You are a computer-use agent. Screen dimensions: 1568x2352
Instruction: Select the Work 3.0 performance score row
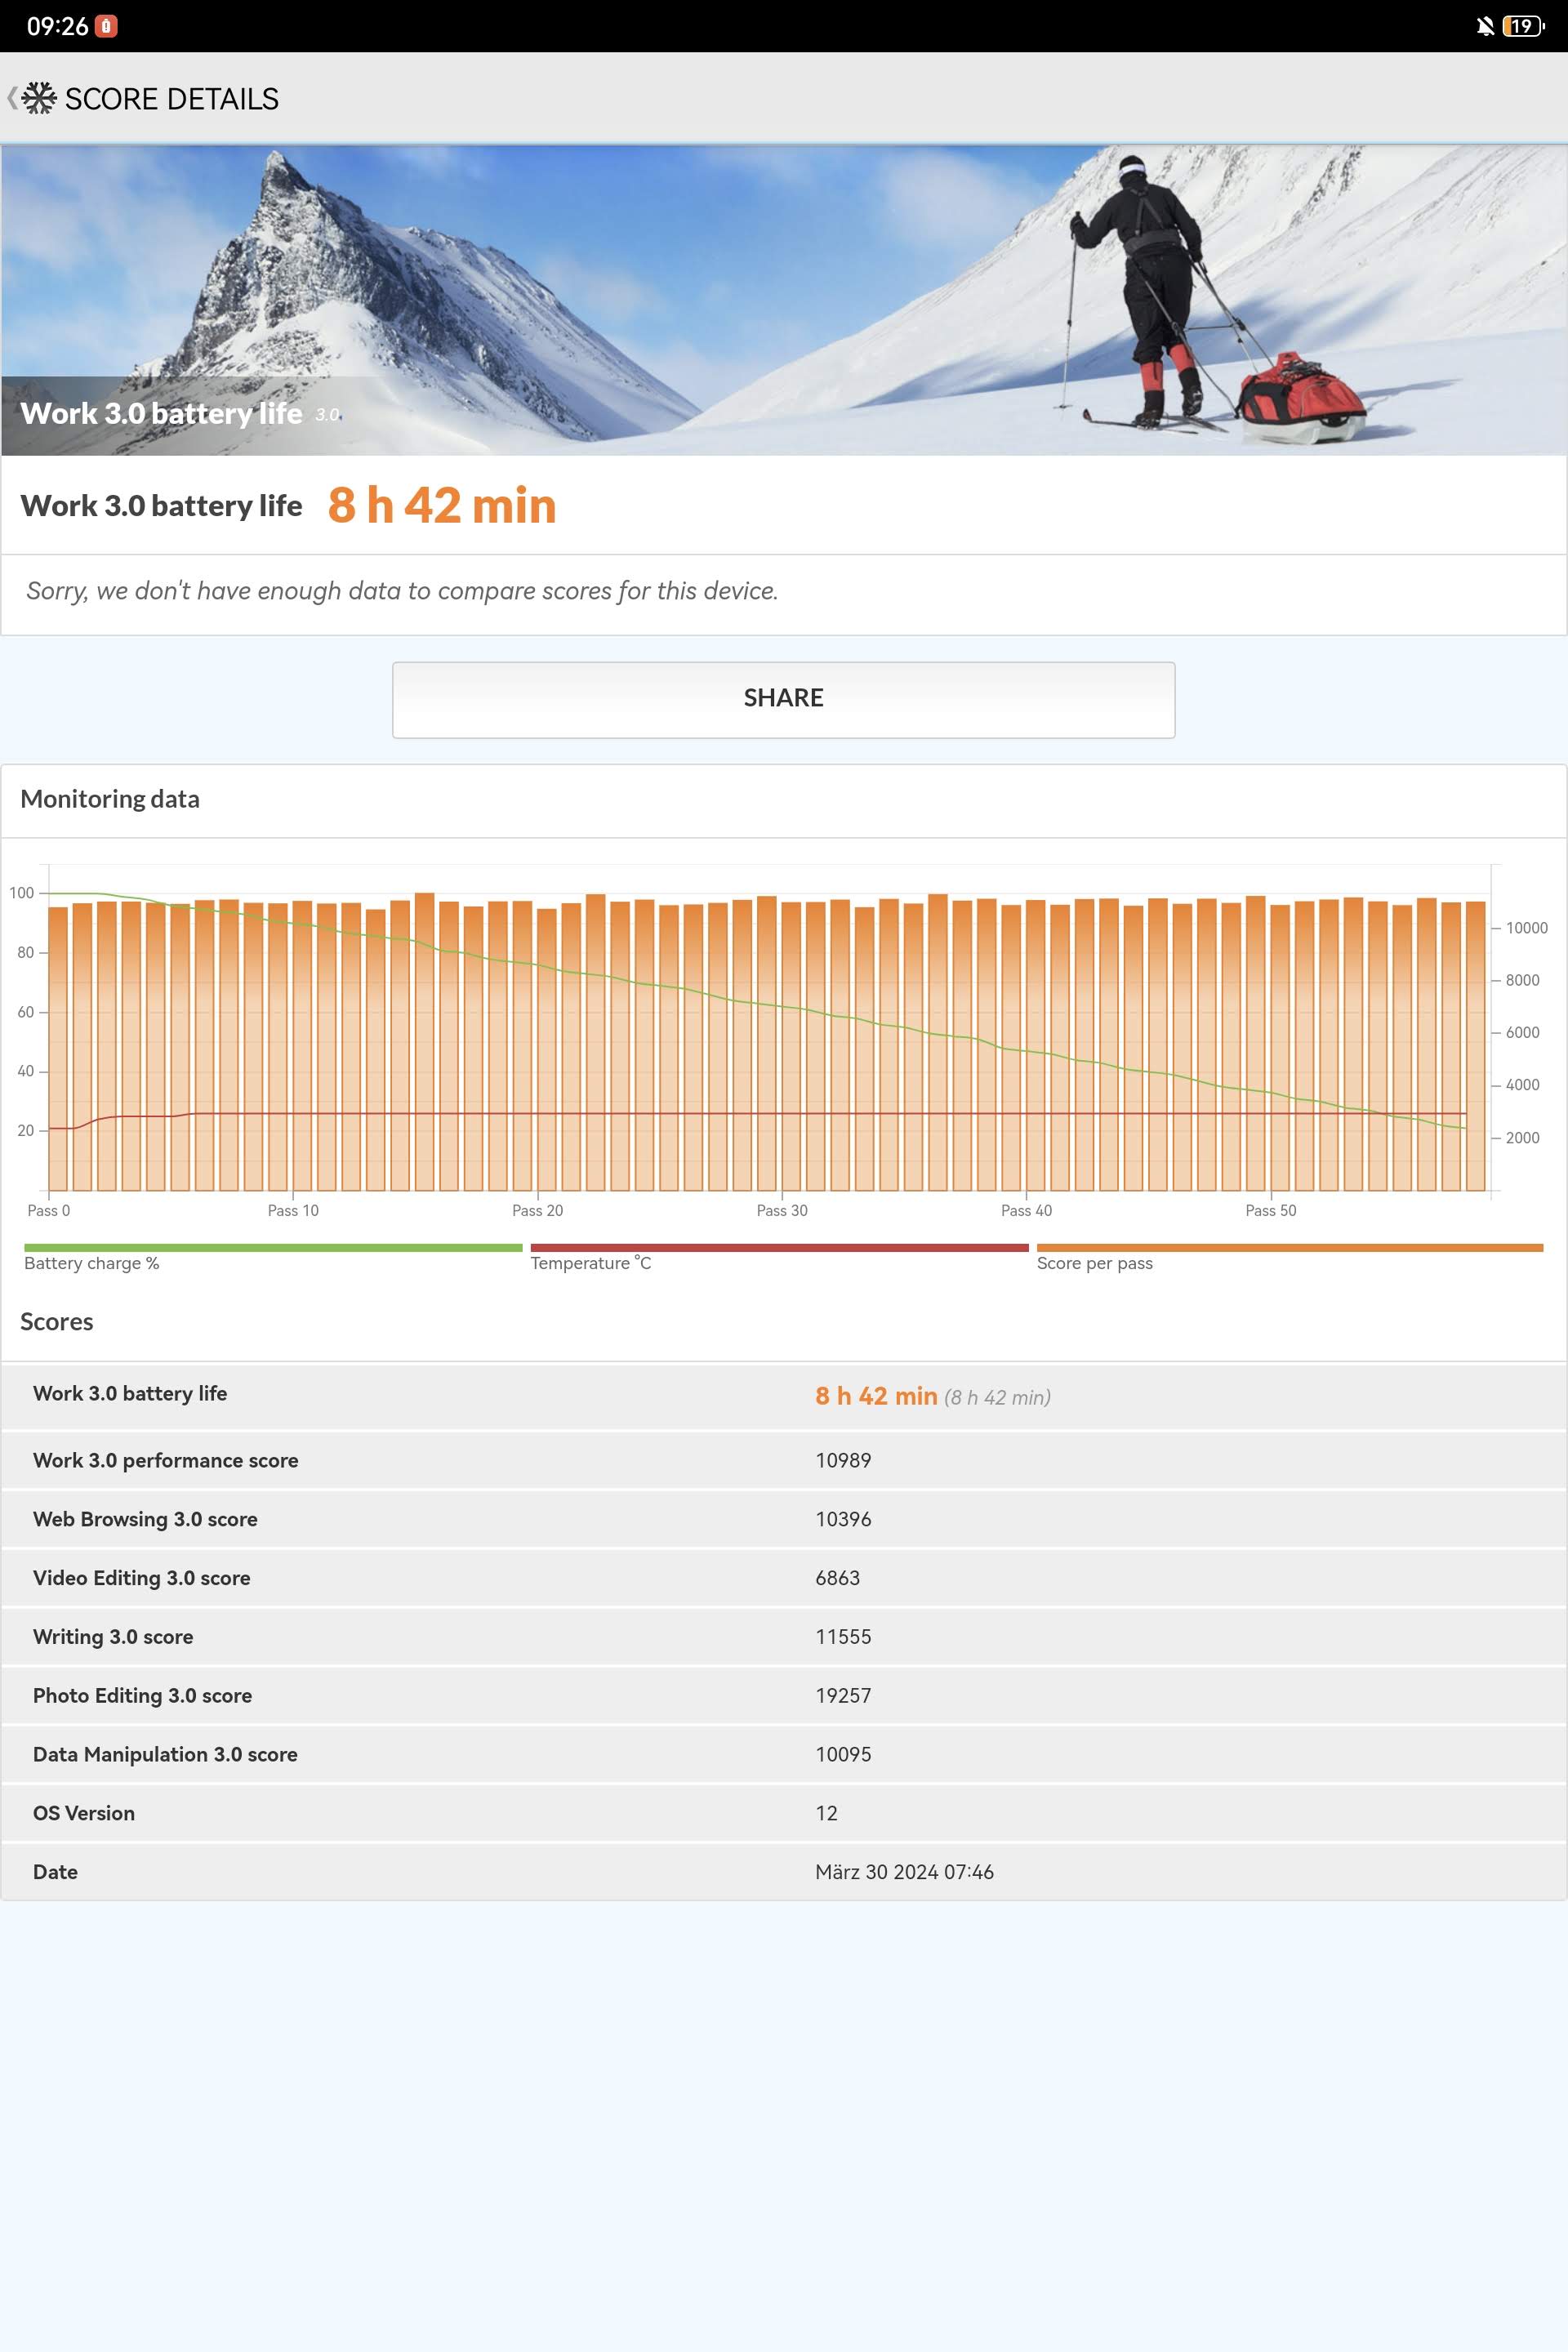pos(784,1460)
